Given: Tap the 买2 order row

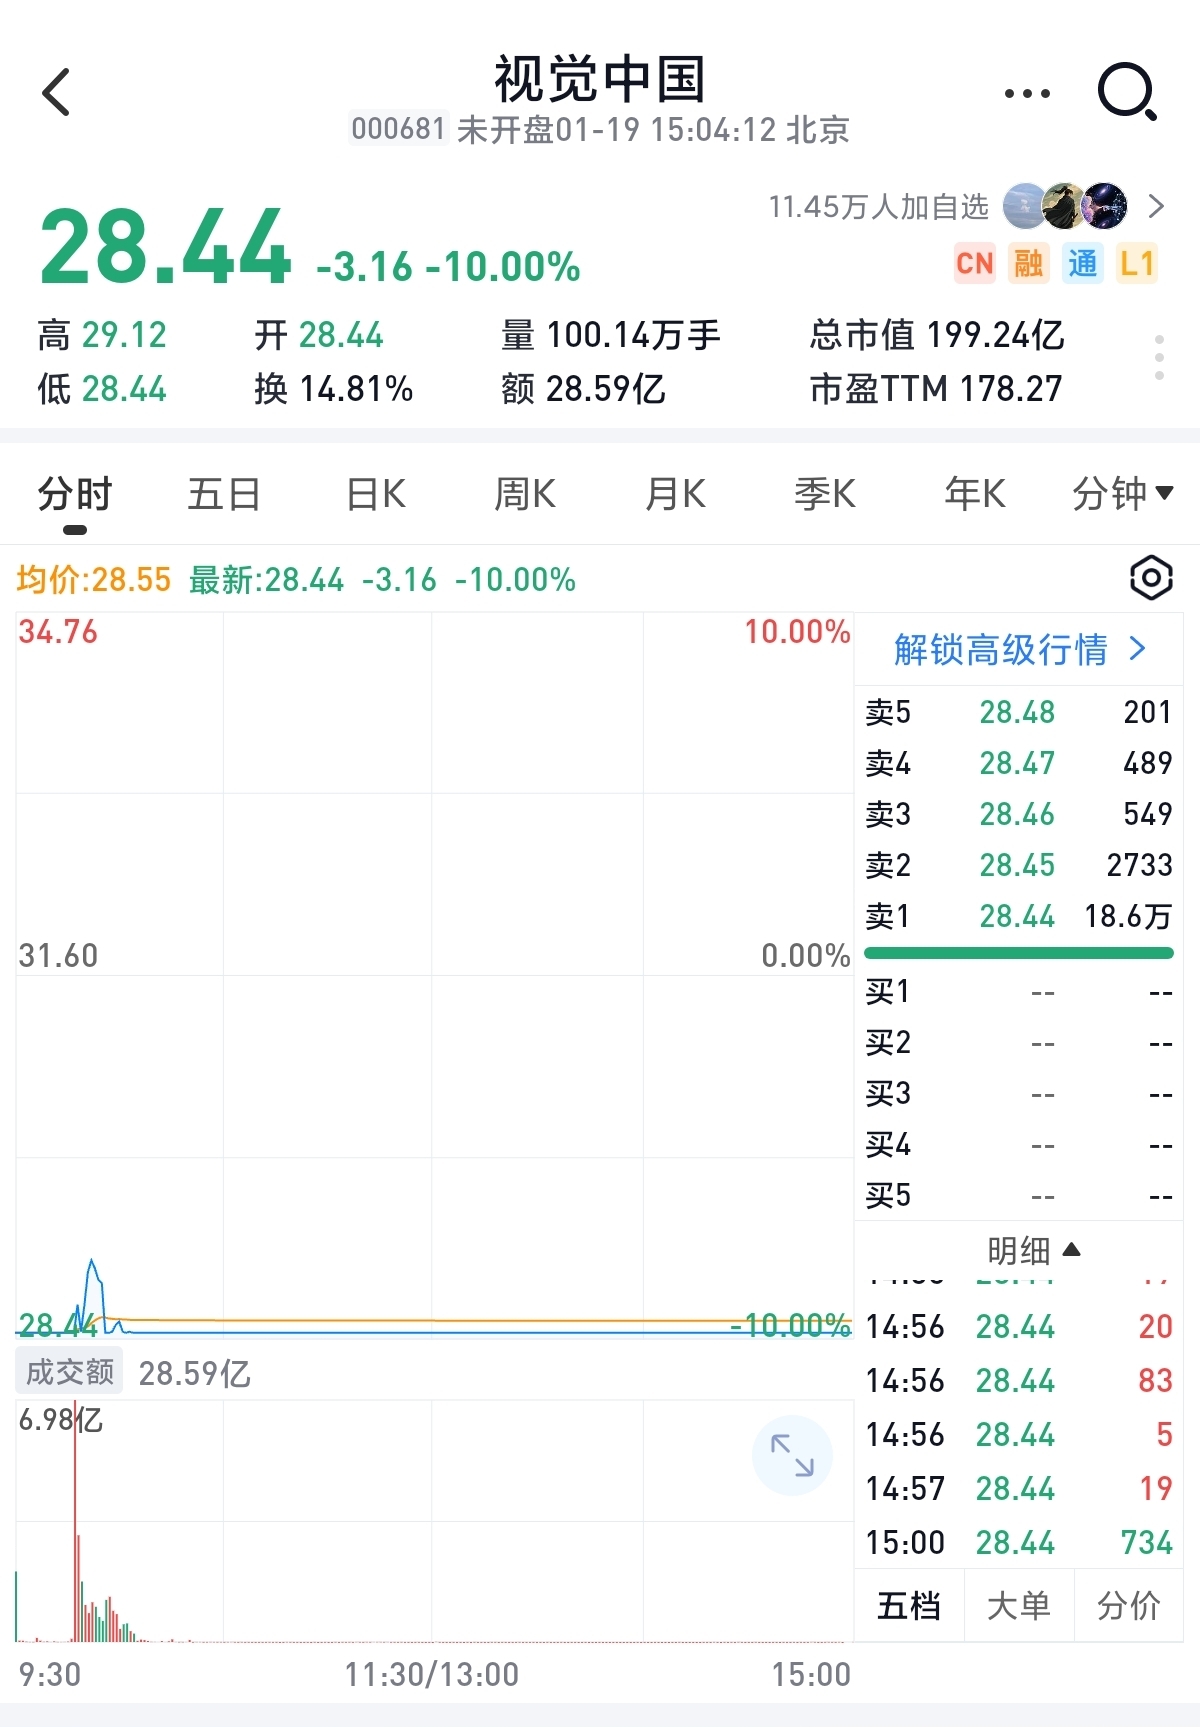Looking at the screenshot, I should (x=1018, y=1043).
